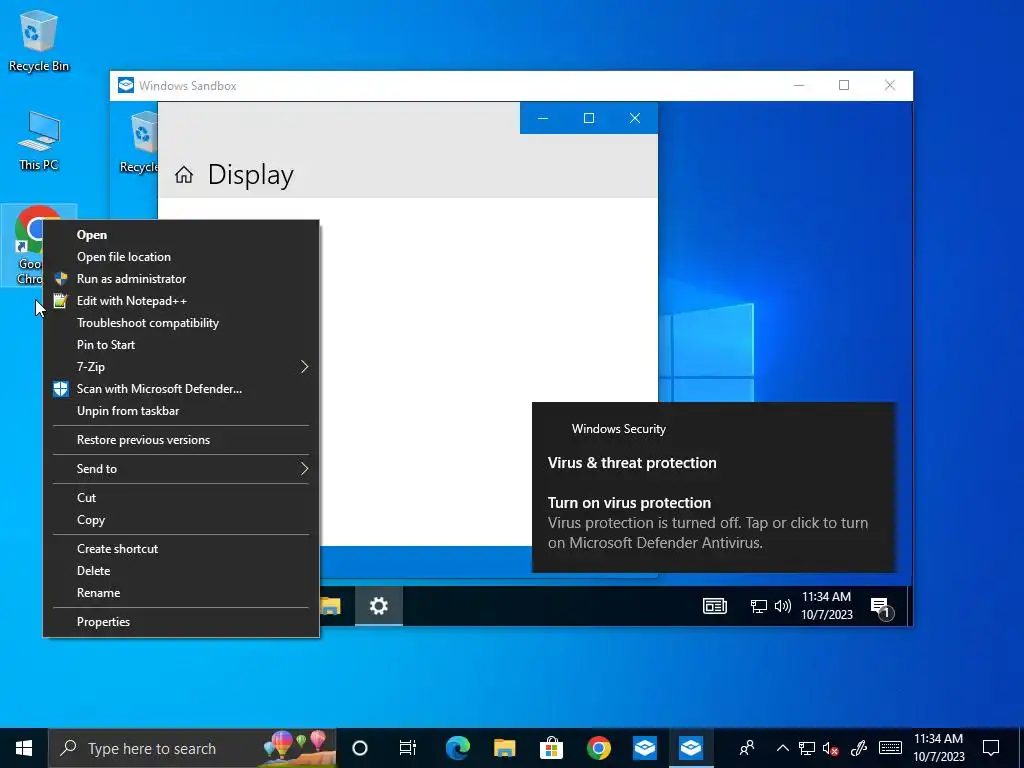
Task: Click Troubleshoot compatibility
Action: click(181, 323)
